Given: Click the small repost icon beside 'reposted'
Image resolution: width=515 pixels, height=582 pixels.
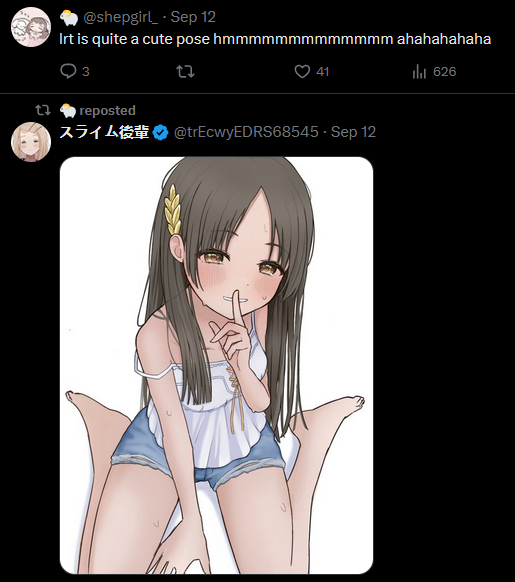Looking at the screenshot, I should click(x=43, y=110).
